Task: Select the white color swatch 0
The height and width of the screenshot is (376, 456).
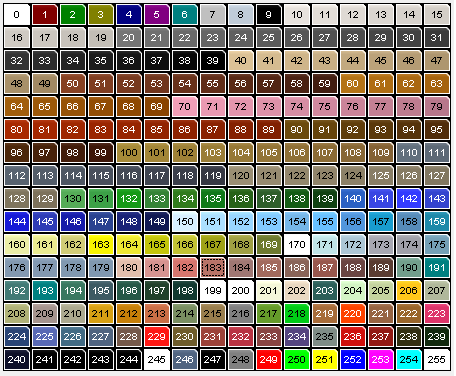Action: (x=17, y=15)
